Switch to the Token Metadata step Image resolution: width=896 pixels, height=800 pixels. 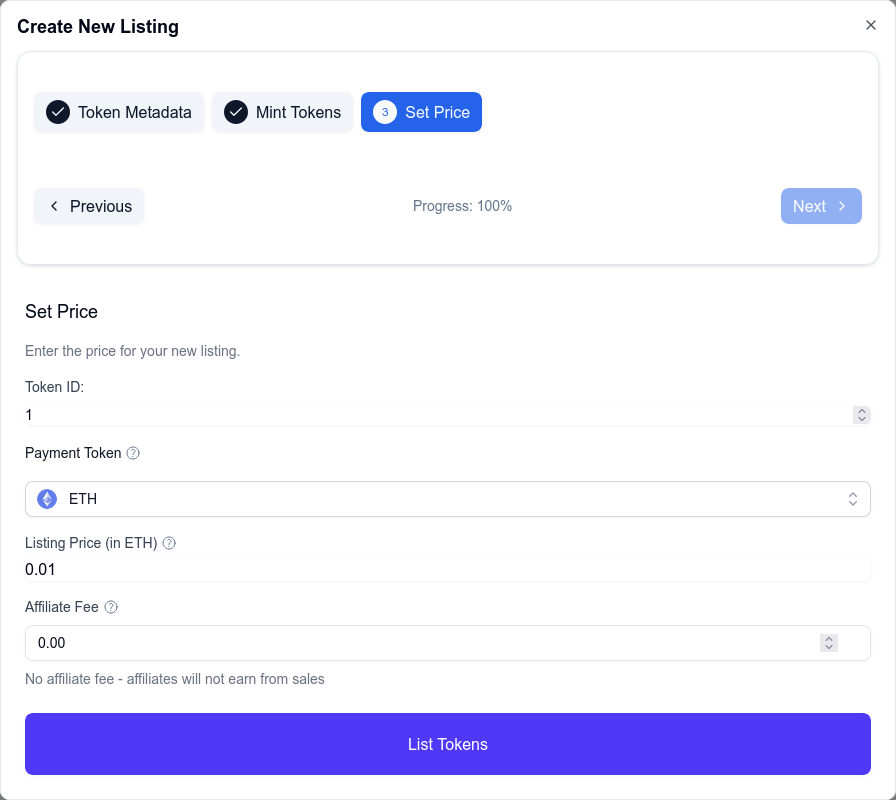tap(119, 112)
